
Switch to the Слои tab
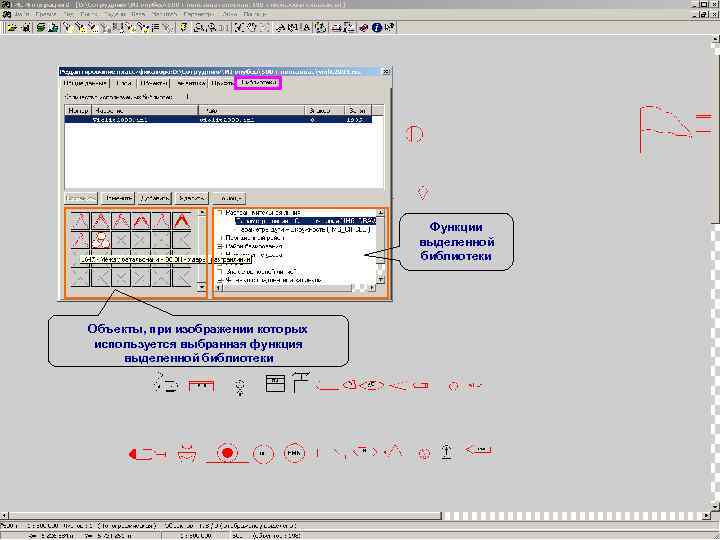124,83
